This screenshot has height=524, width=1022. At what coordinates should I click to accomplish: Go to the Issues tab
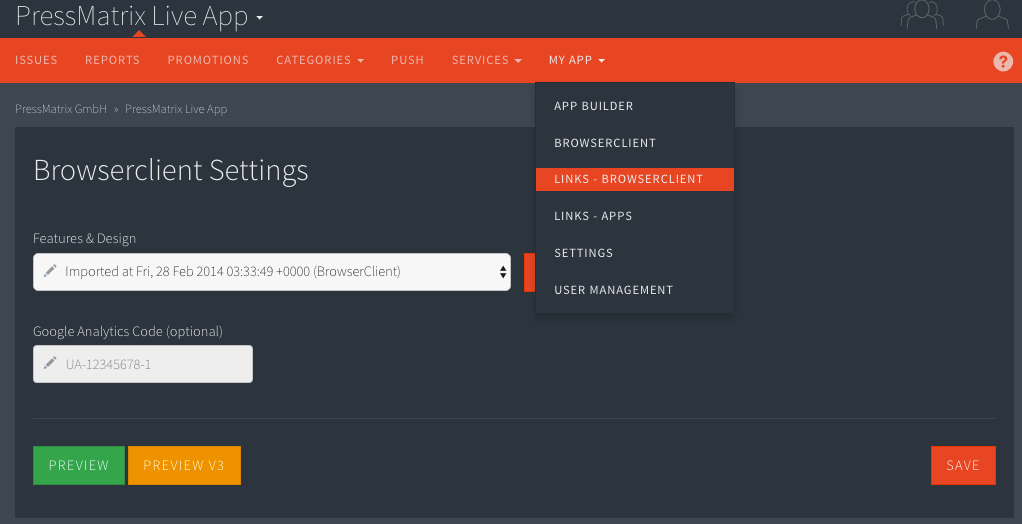[x=36, y=60]
